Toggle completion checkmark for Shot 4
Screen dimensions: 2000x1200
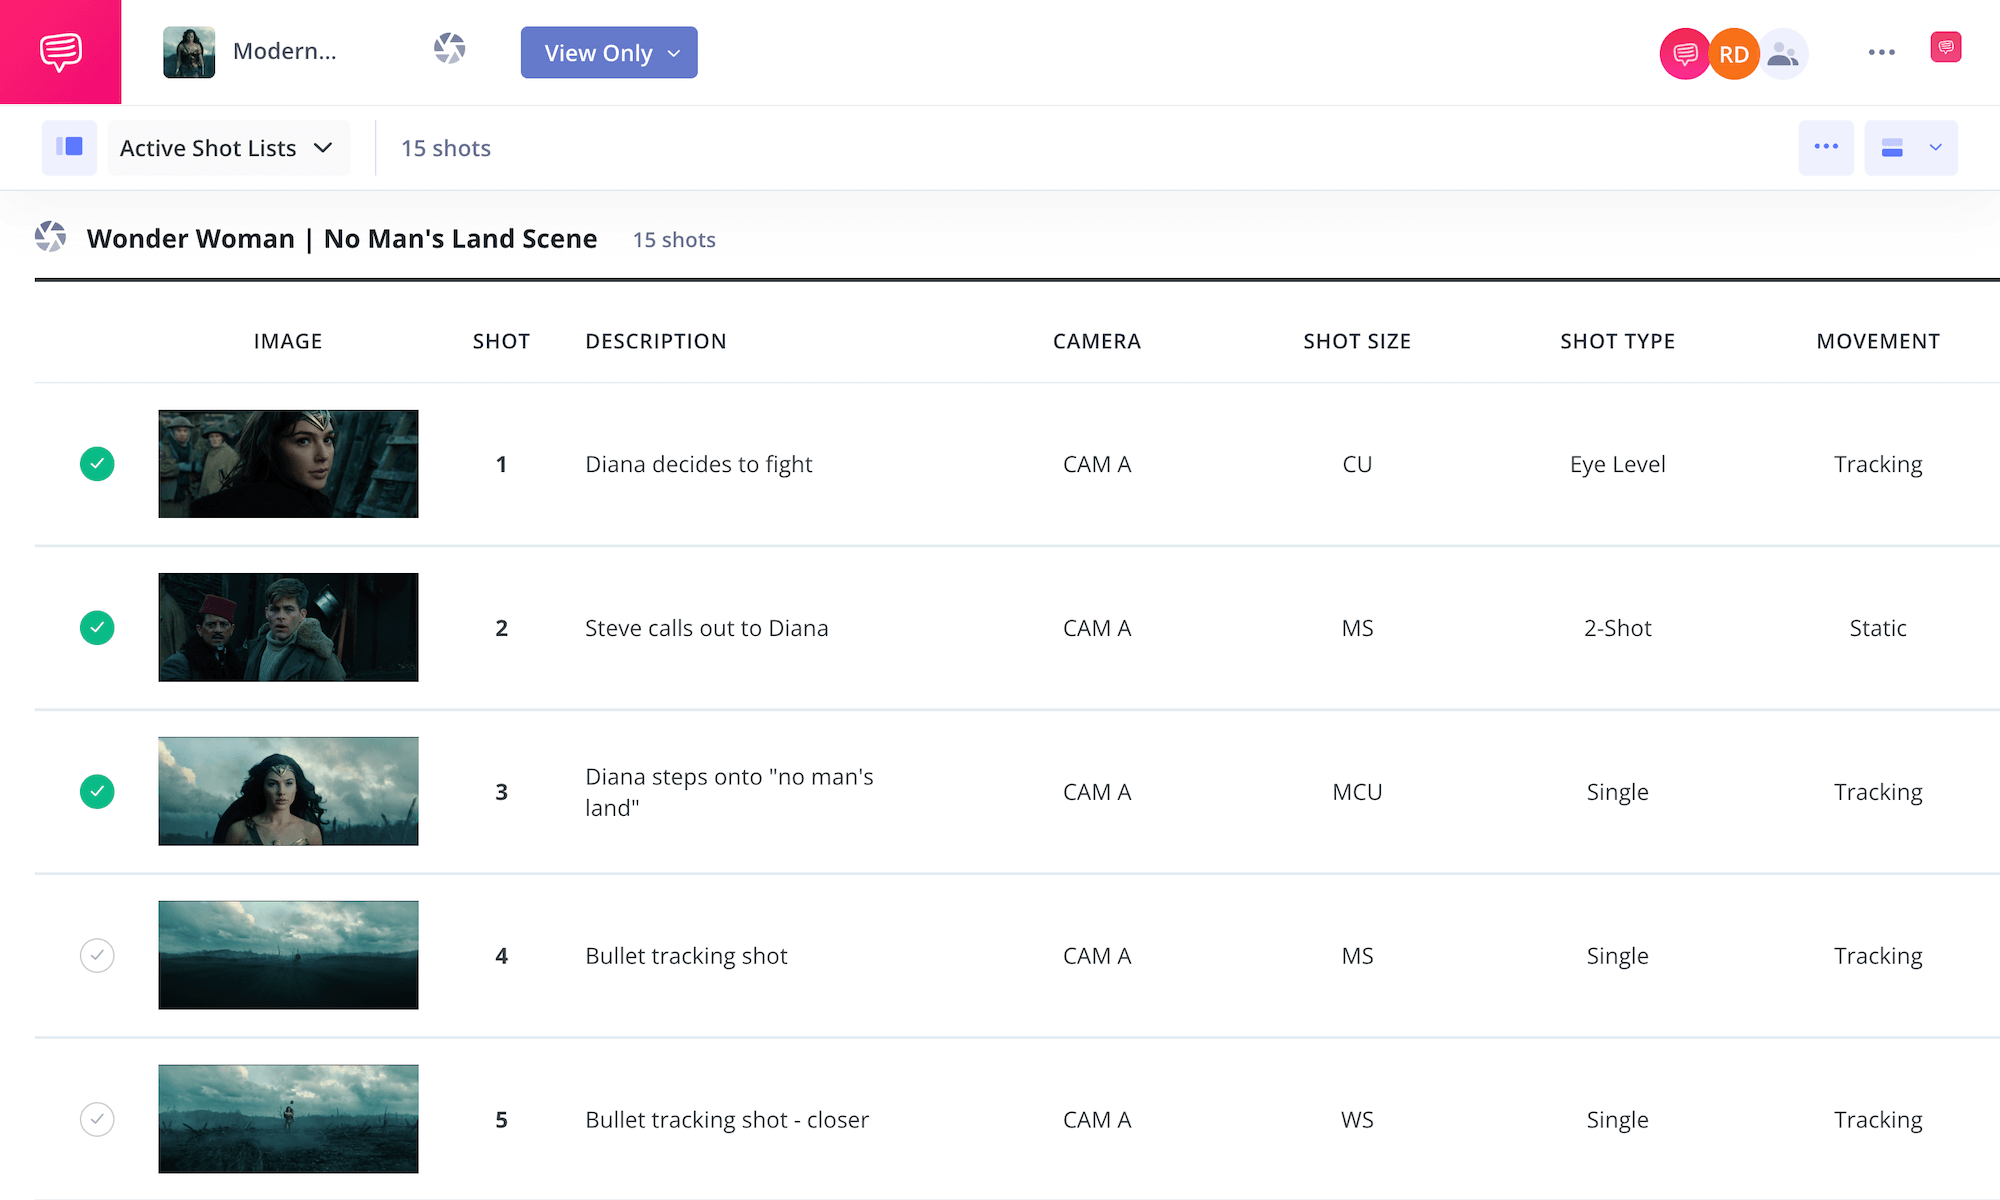pos(97,954)
